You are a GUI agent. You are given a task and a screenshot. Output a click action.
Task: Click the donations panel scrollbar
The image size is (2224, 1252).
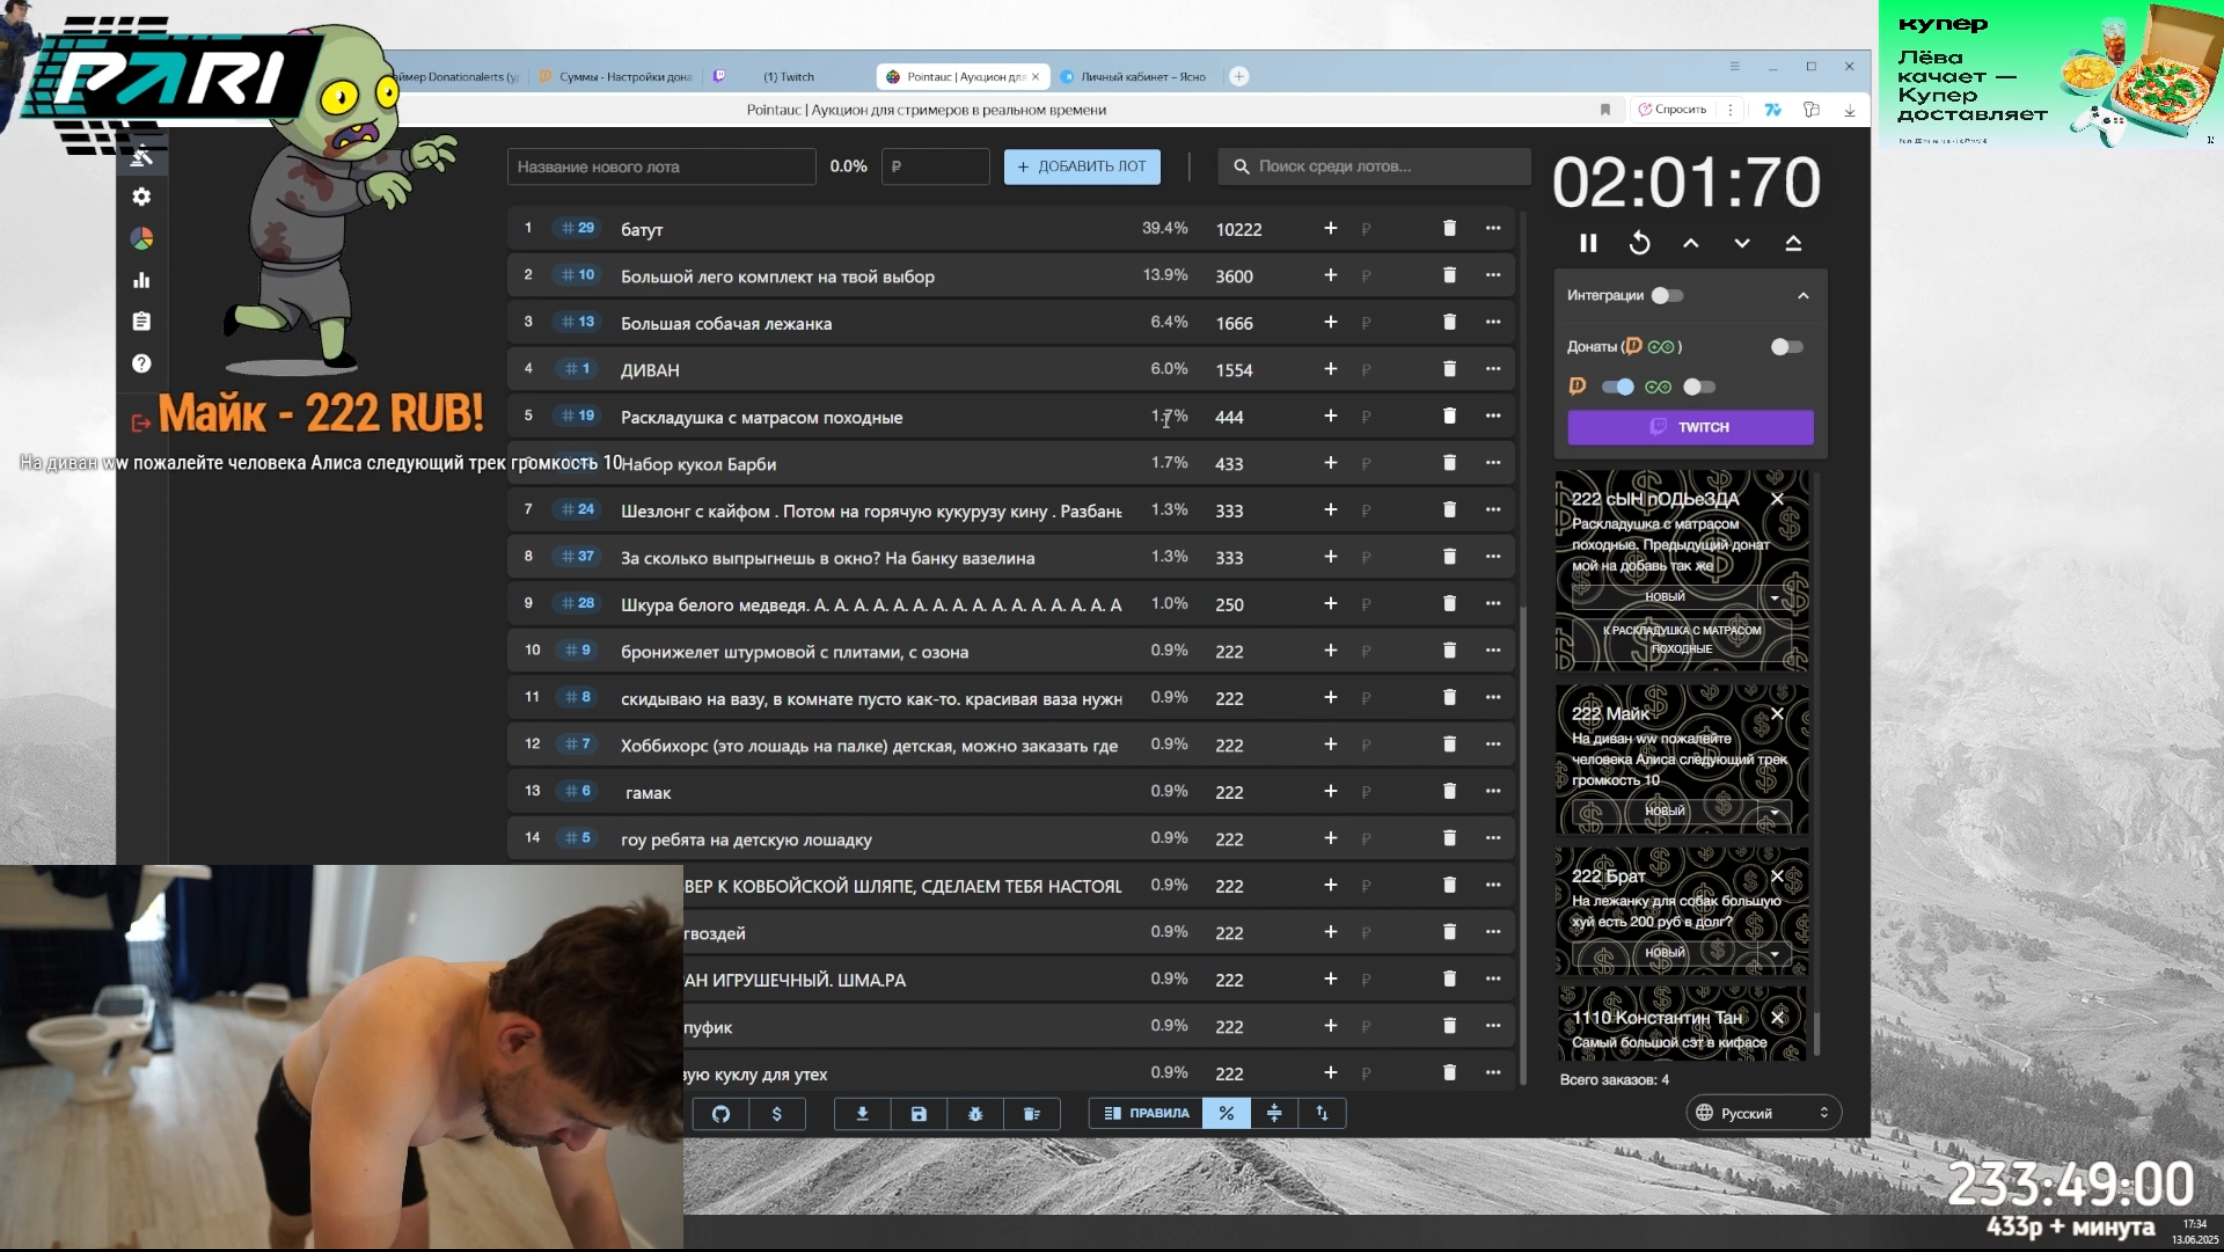(x=1816, y=1032)
